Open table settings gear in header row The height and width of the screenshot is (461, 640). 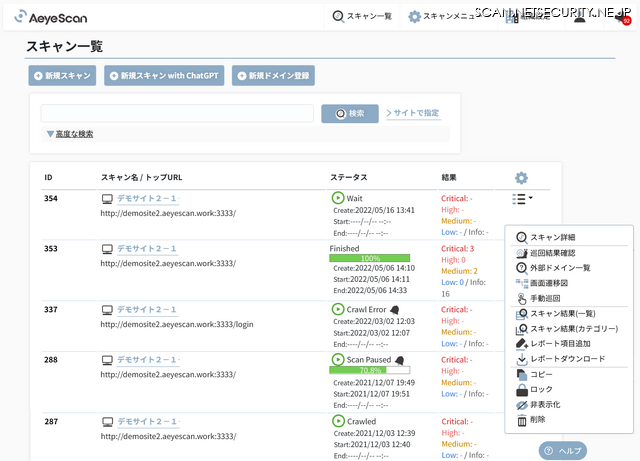coord(520,177)
